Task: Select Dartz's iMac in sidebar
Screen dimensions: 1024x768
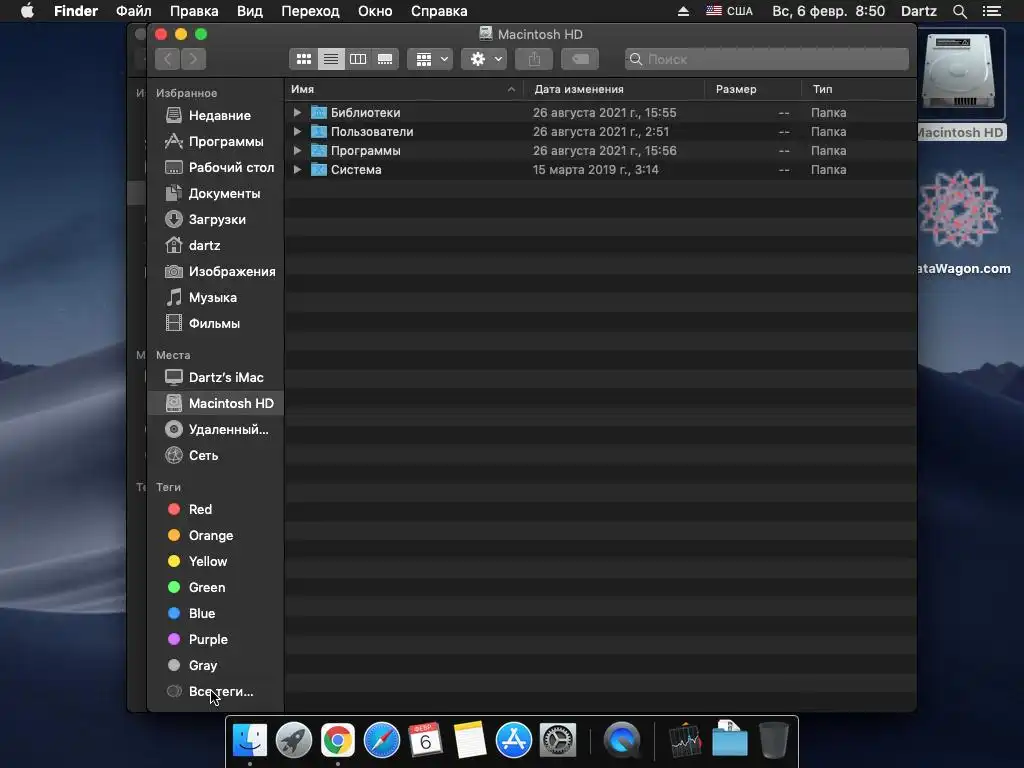Action: click(216, 377)
